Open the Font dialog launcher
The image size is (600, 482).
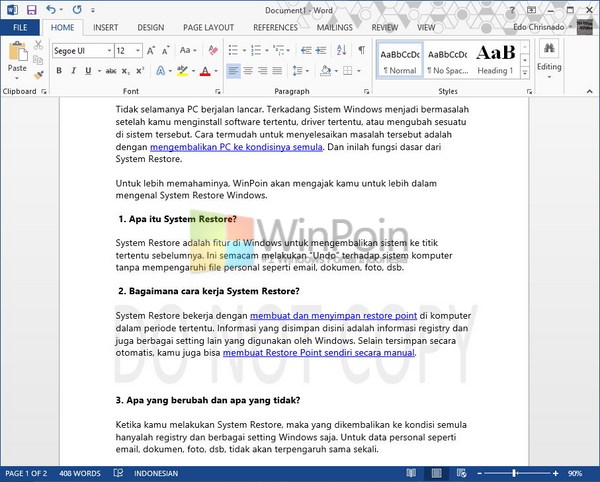click(218, 91)
